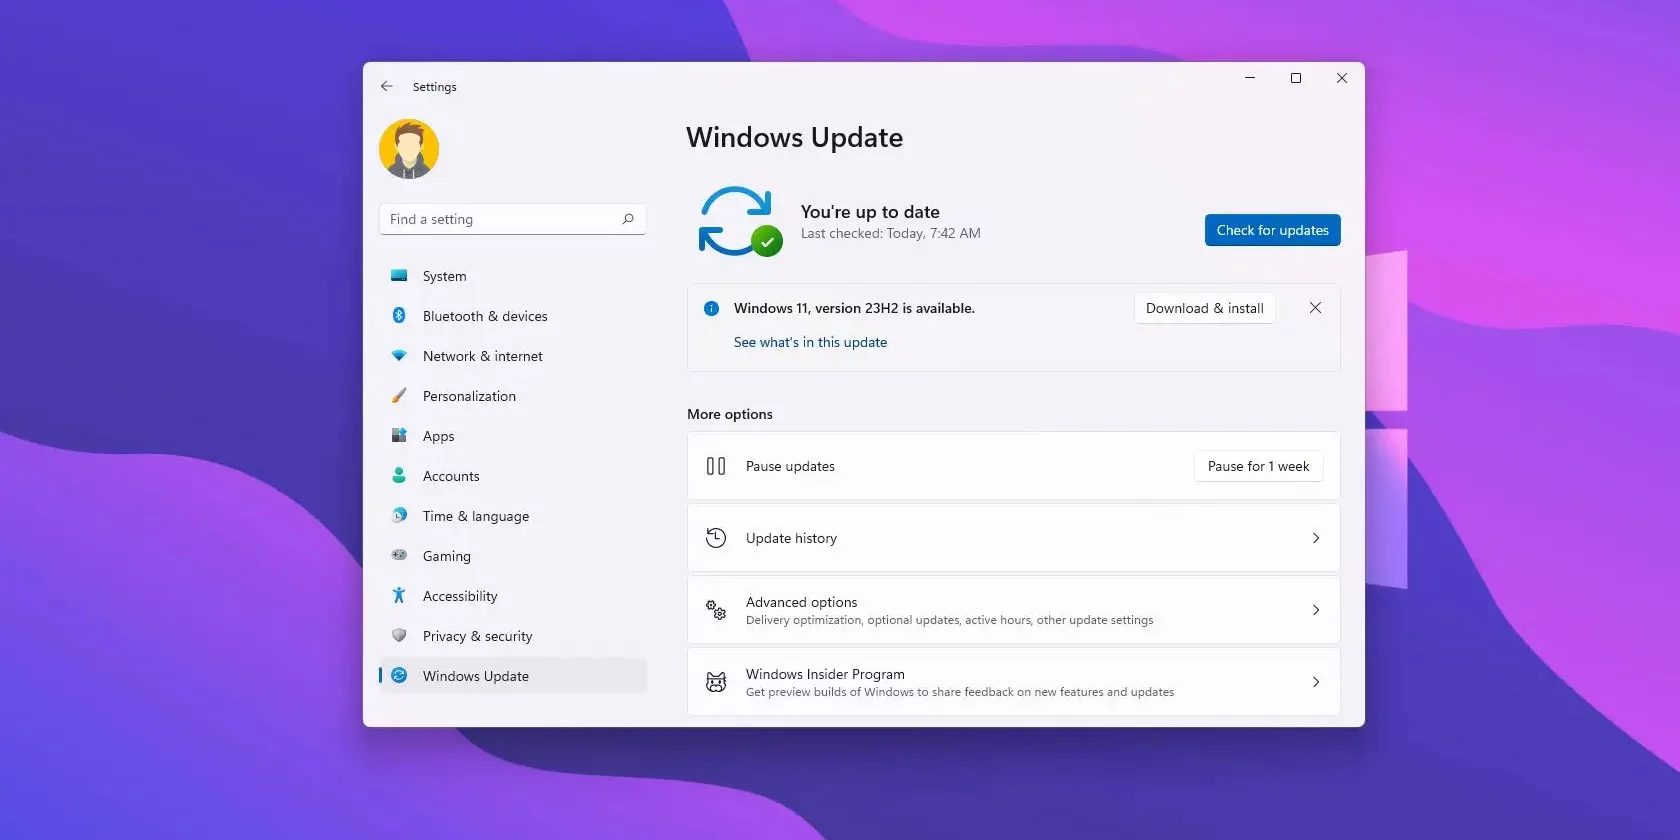Click the Accessibility figure icon
This screenshot has width=1680, height=840.
(399, 596)
